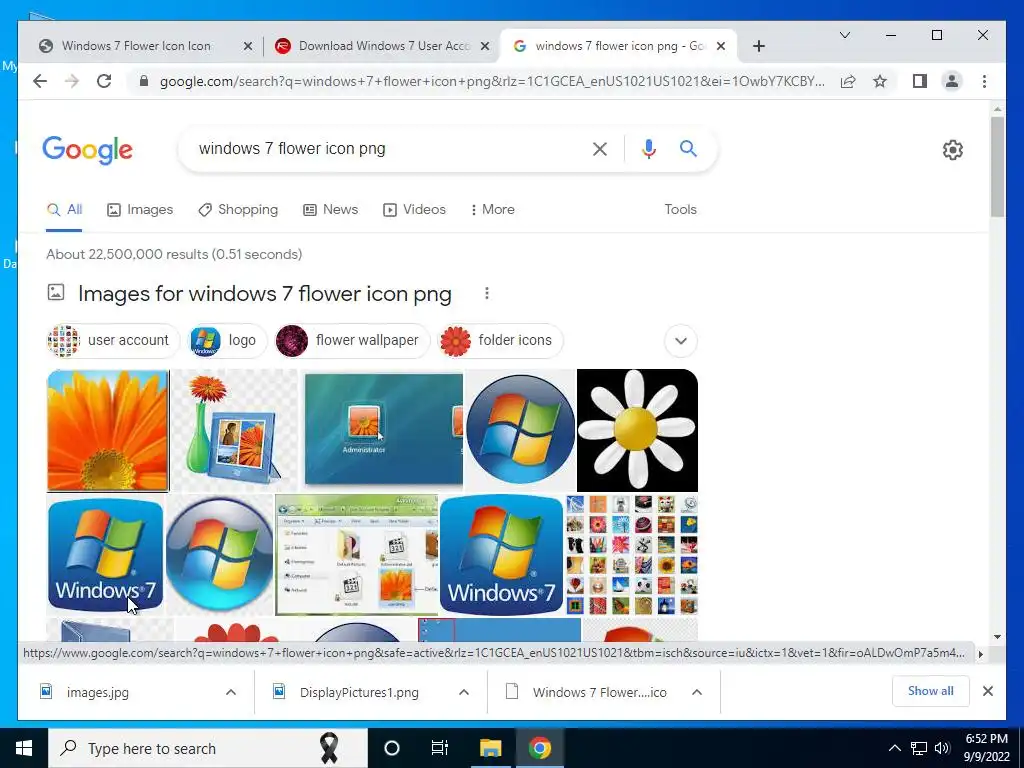This screenshot has height=768, width=1024.
Task: Open file explorer screenshot thumbnail
Action: click(x=357, y=555)
